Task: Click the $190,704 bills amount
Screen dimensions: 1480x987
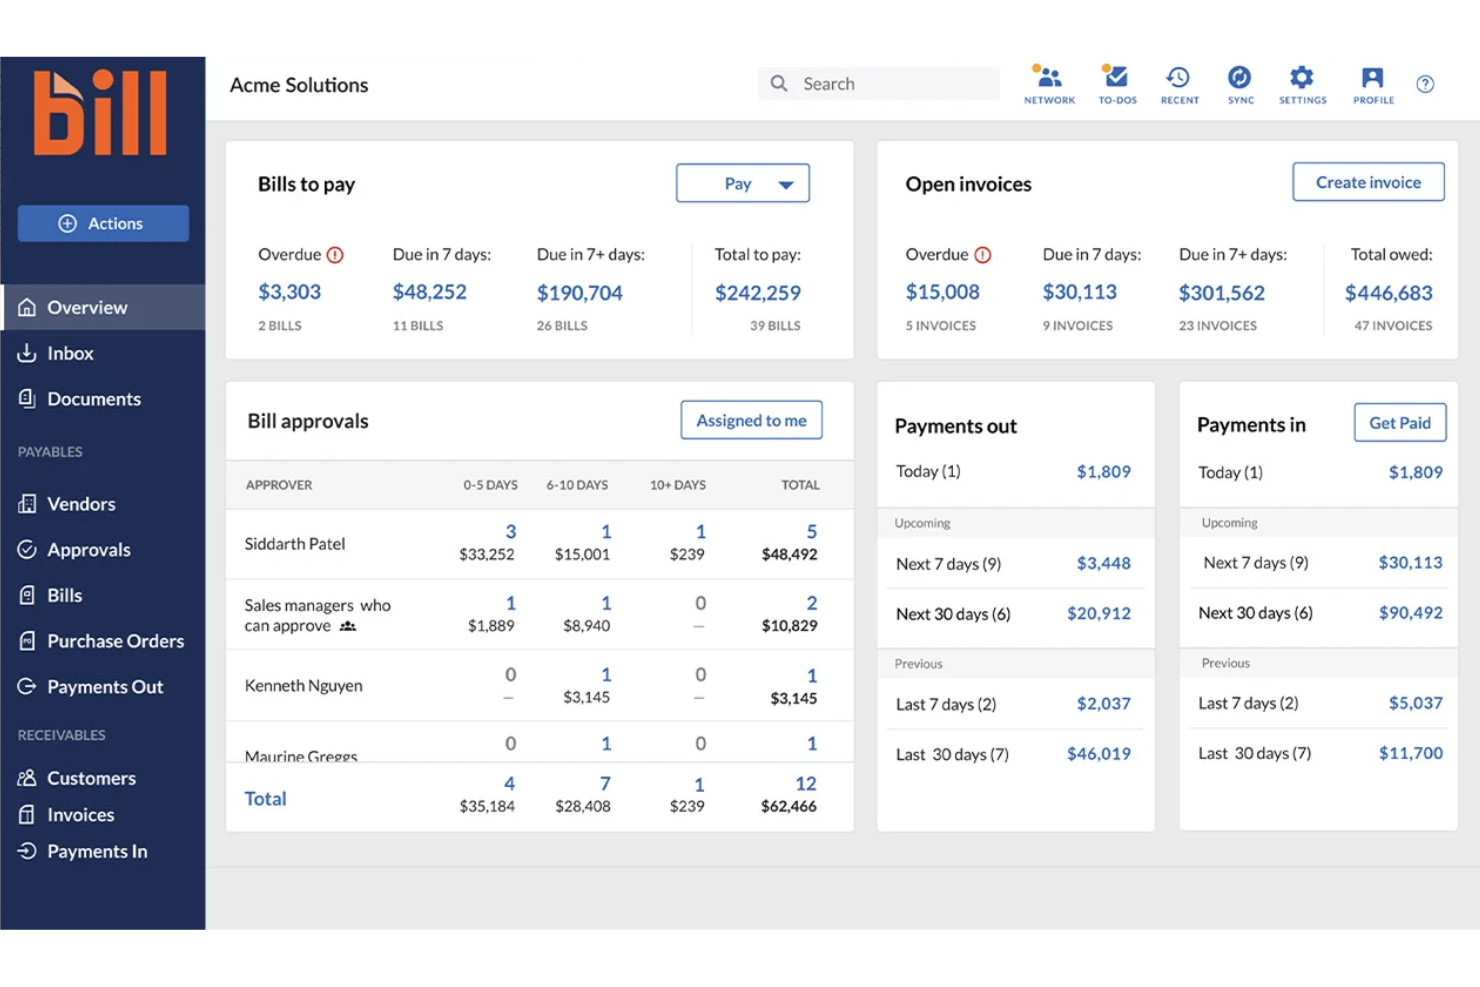Action: (580, 293)
